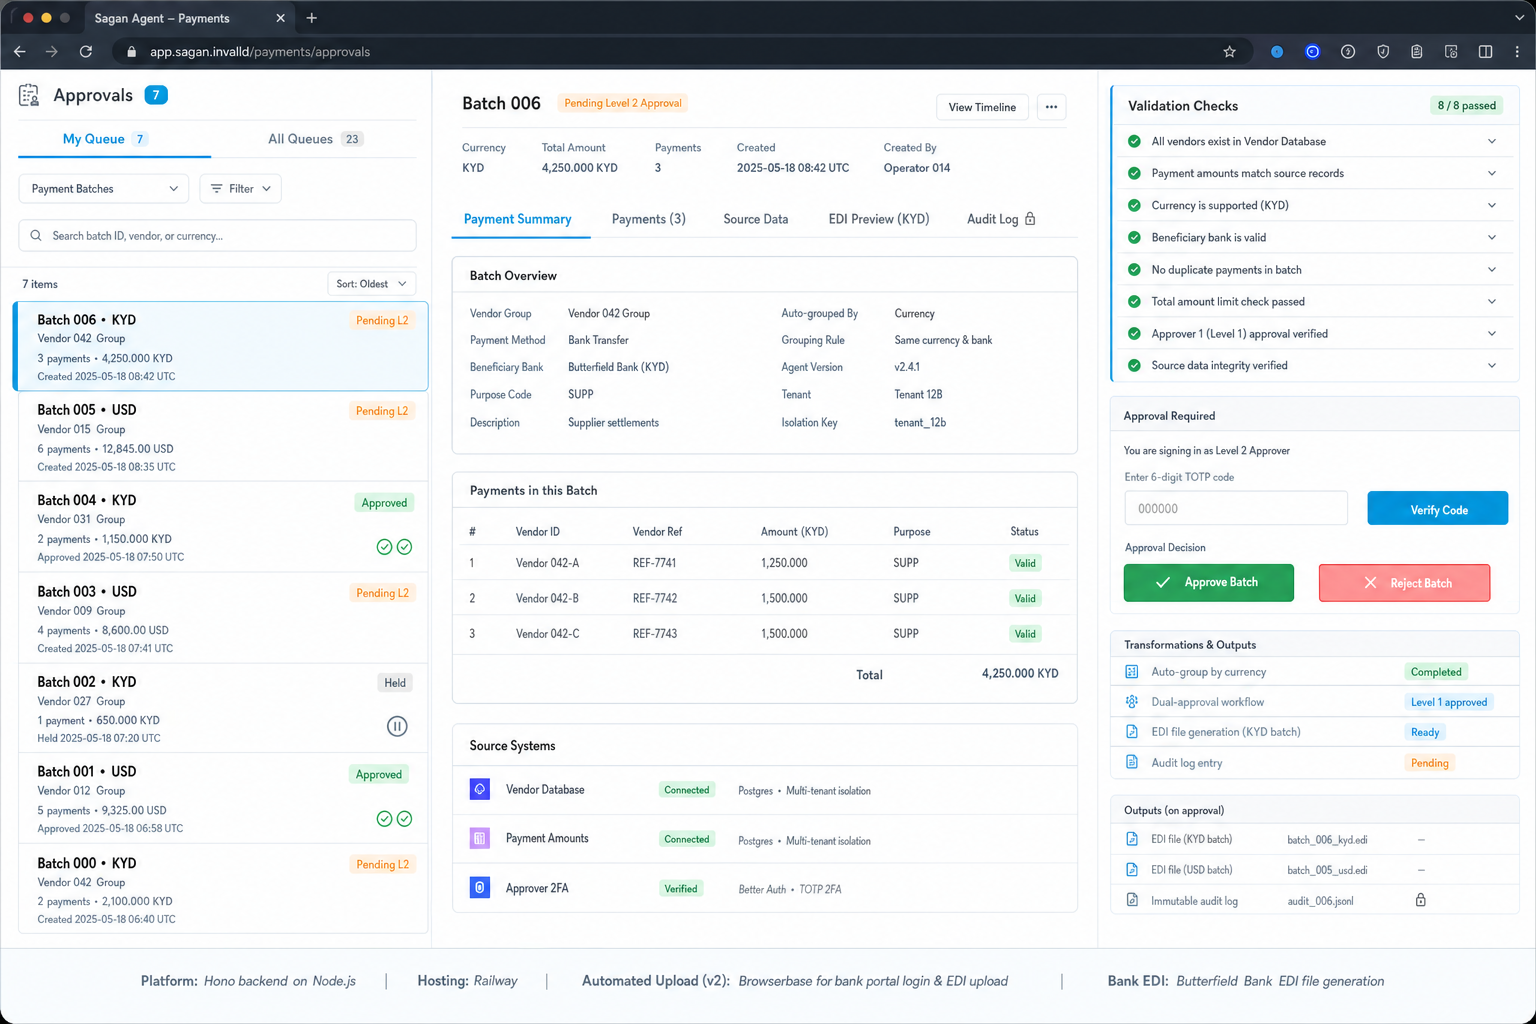The image size is (1536, 1024).
Task: Click the green check for Source data integrity verified
Action: (x=1134, y=365)
